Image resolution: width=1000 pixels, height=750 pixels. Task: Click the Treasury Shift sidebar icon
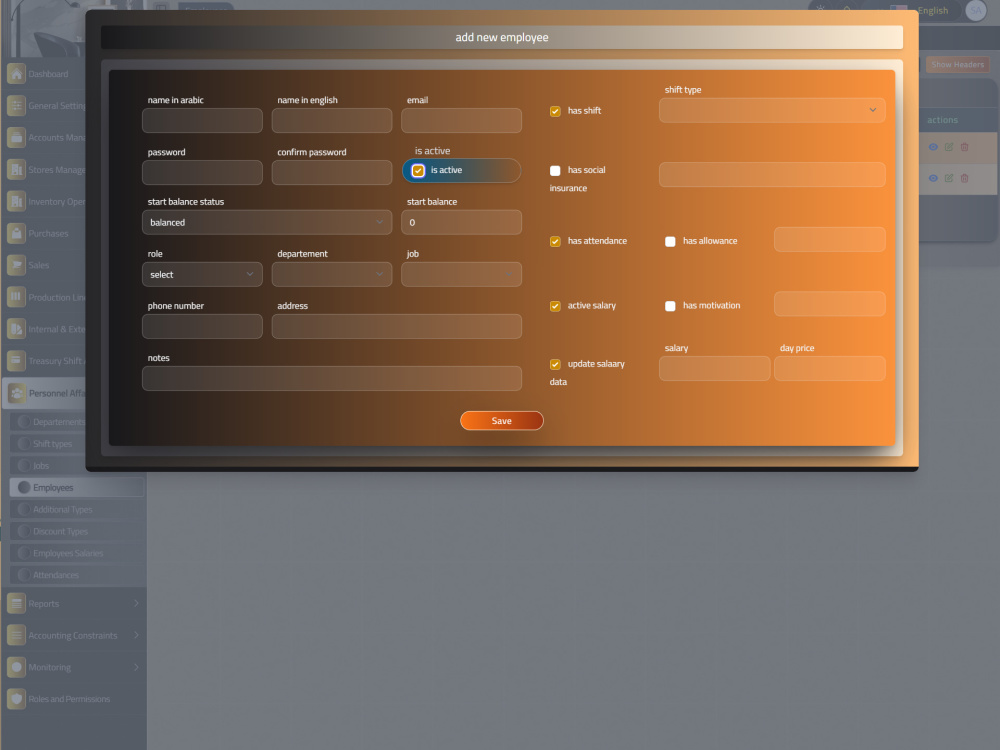pyautogui.click(x=17, y=361)
